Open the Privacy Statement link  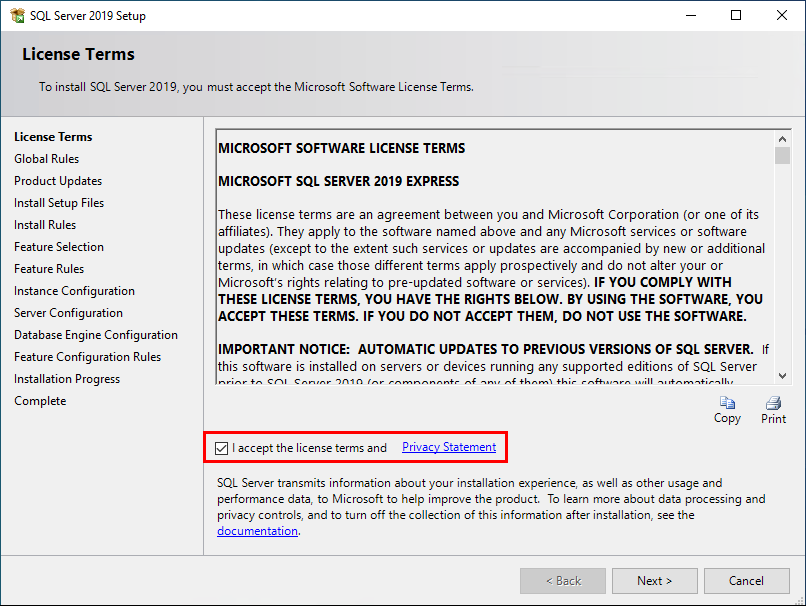pos(448,447)
